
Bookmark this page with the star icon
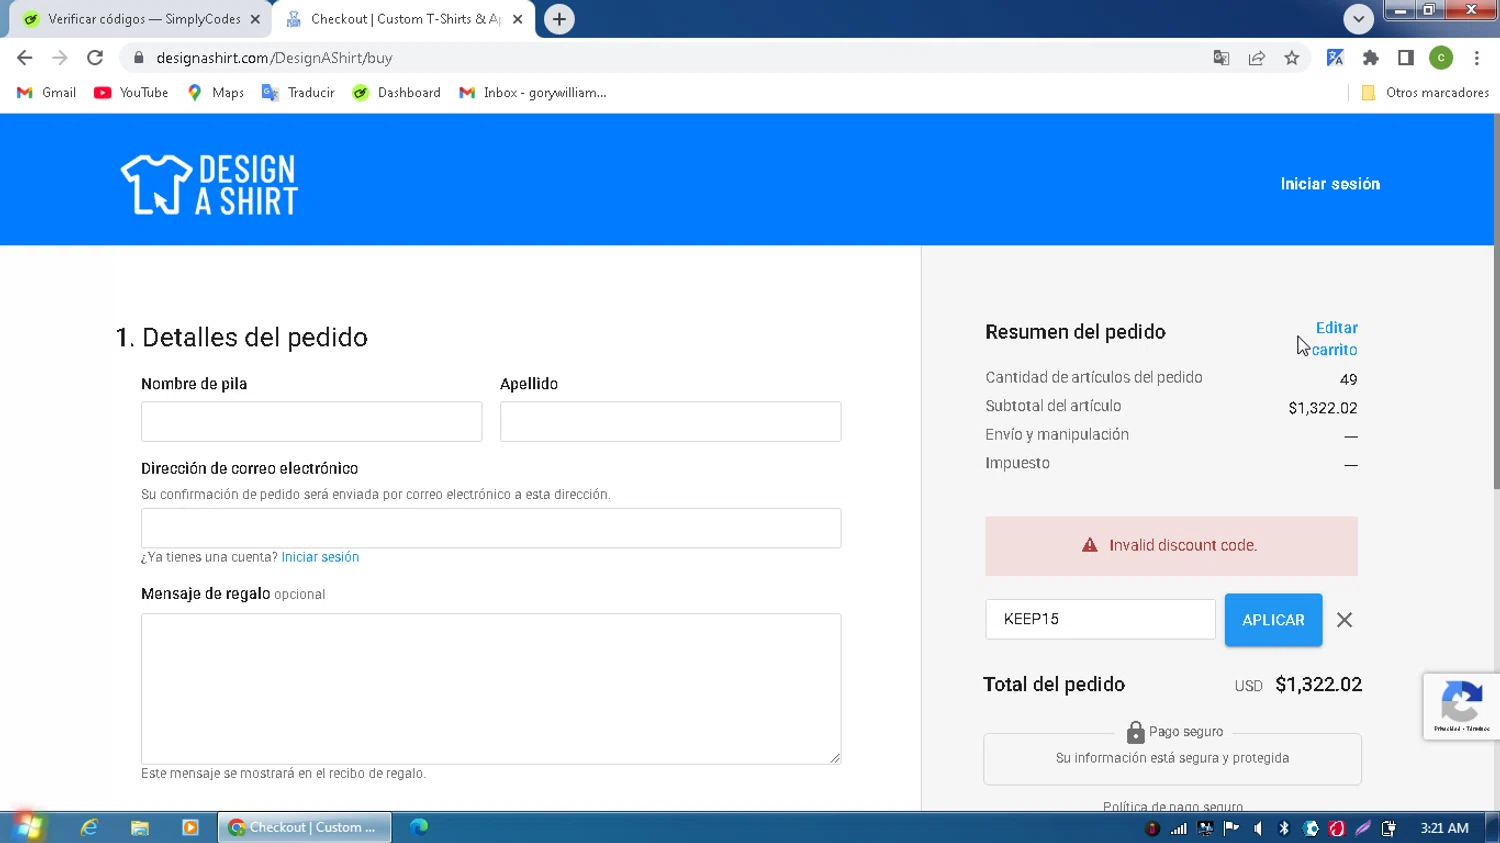(1292, 58)
